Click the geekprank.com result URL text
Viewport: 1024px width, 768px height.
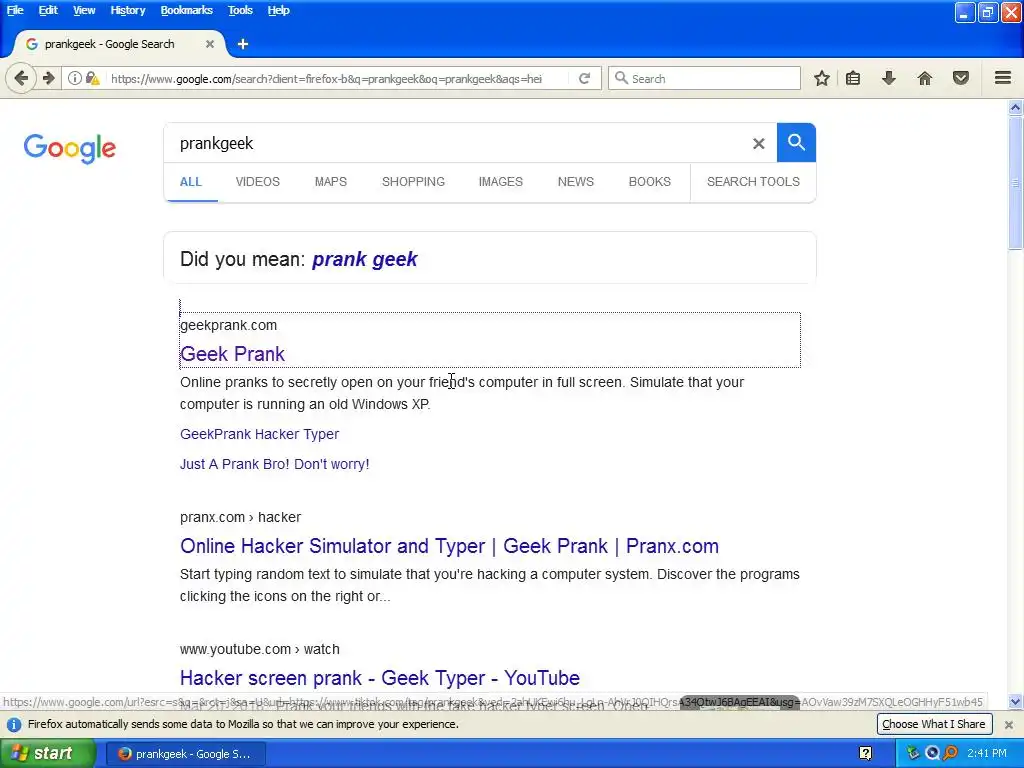tap(229, 325)
